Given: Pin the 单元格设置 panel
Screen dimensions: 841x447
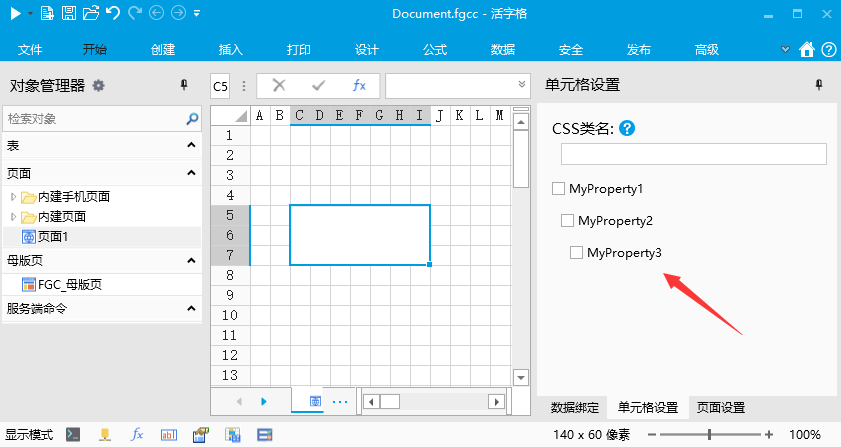Looking at the screenshot, I should (818, 85).
